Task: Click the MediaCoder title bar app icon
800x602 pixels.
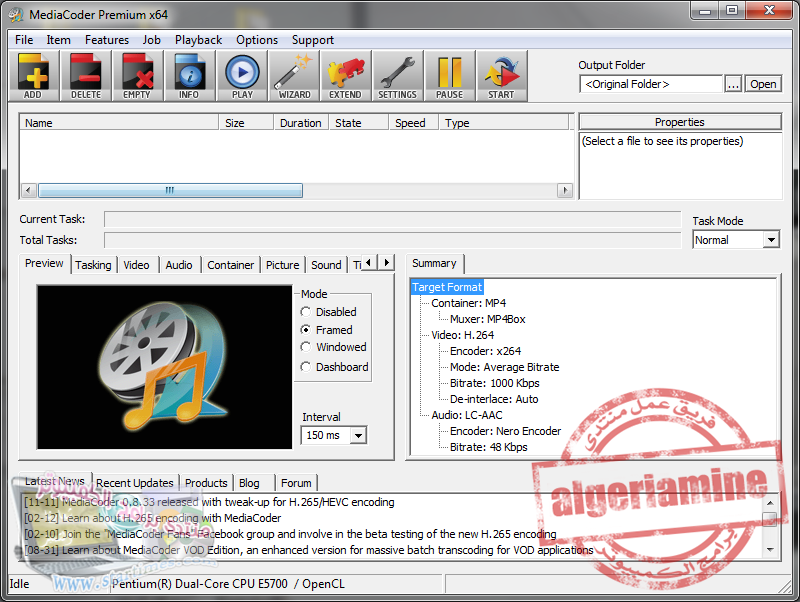Action: [x=16, y=15]
